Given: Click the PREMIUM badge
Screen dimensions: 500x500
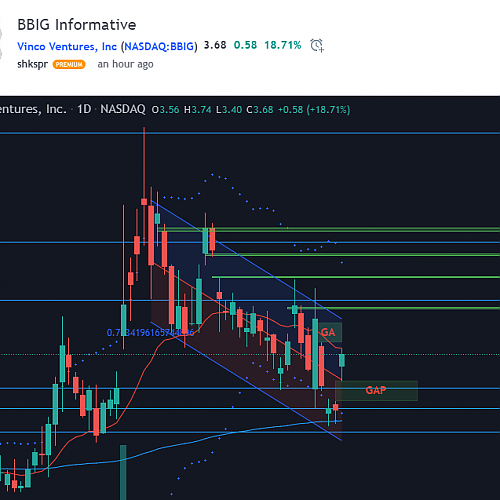Looking at the screenshot, I should click(69, 64).
